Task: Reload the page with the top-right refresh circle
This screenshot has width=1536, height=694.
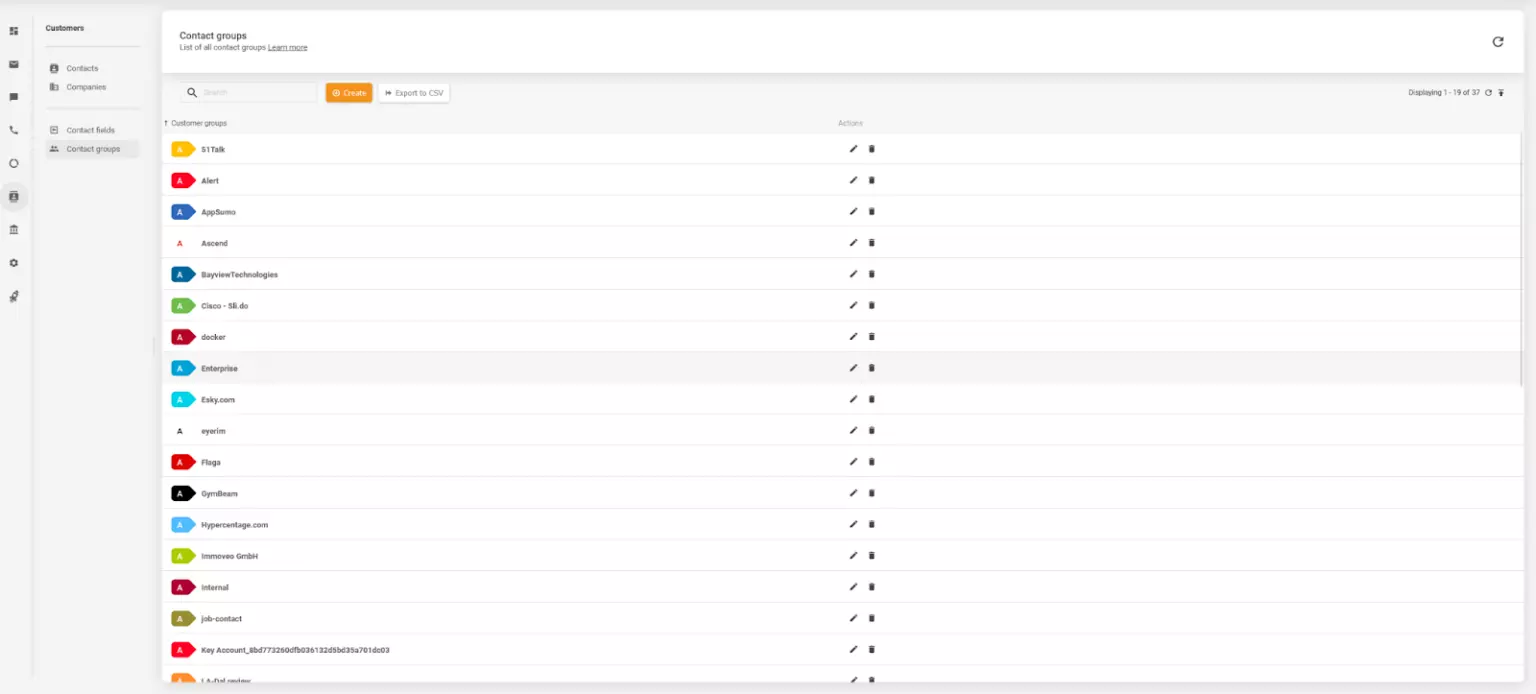Action: [x=1497, y=42]
